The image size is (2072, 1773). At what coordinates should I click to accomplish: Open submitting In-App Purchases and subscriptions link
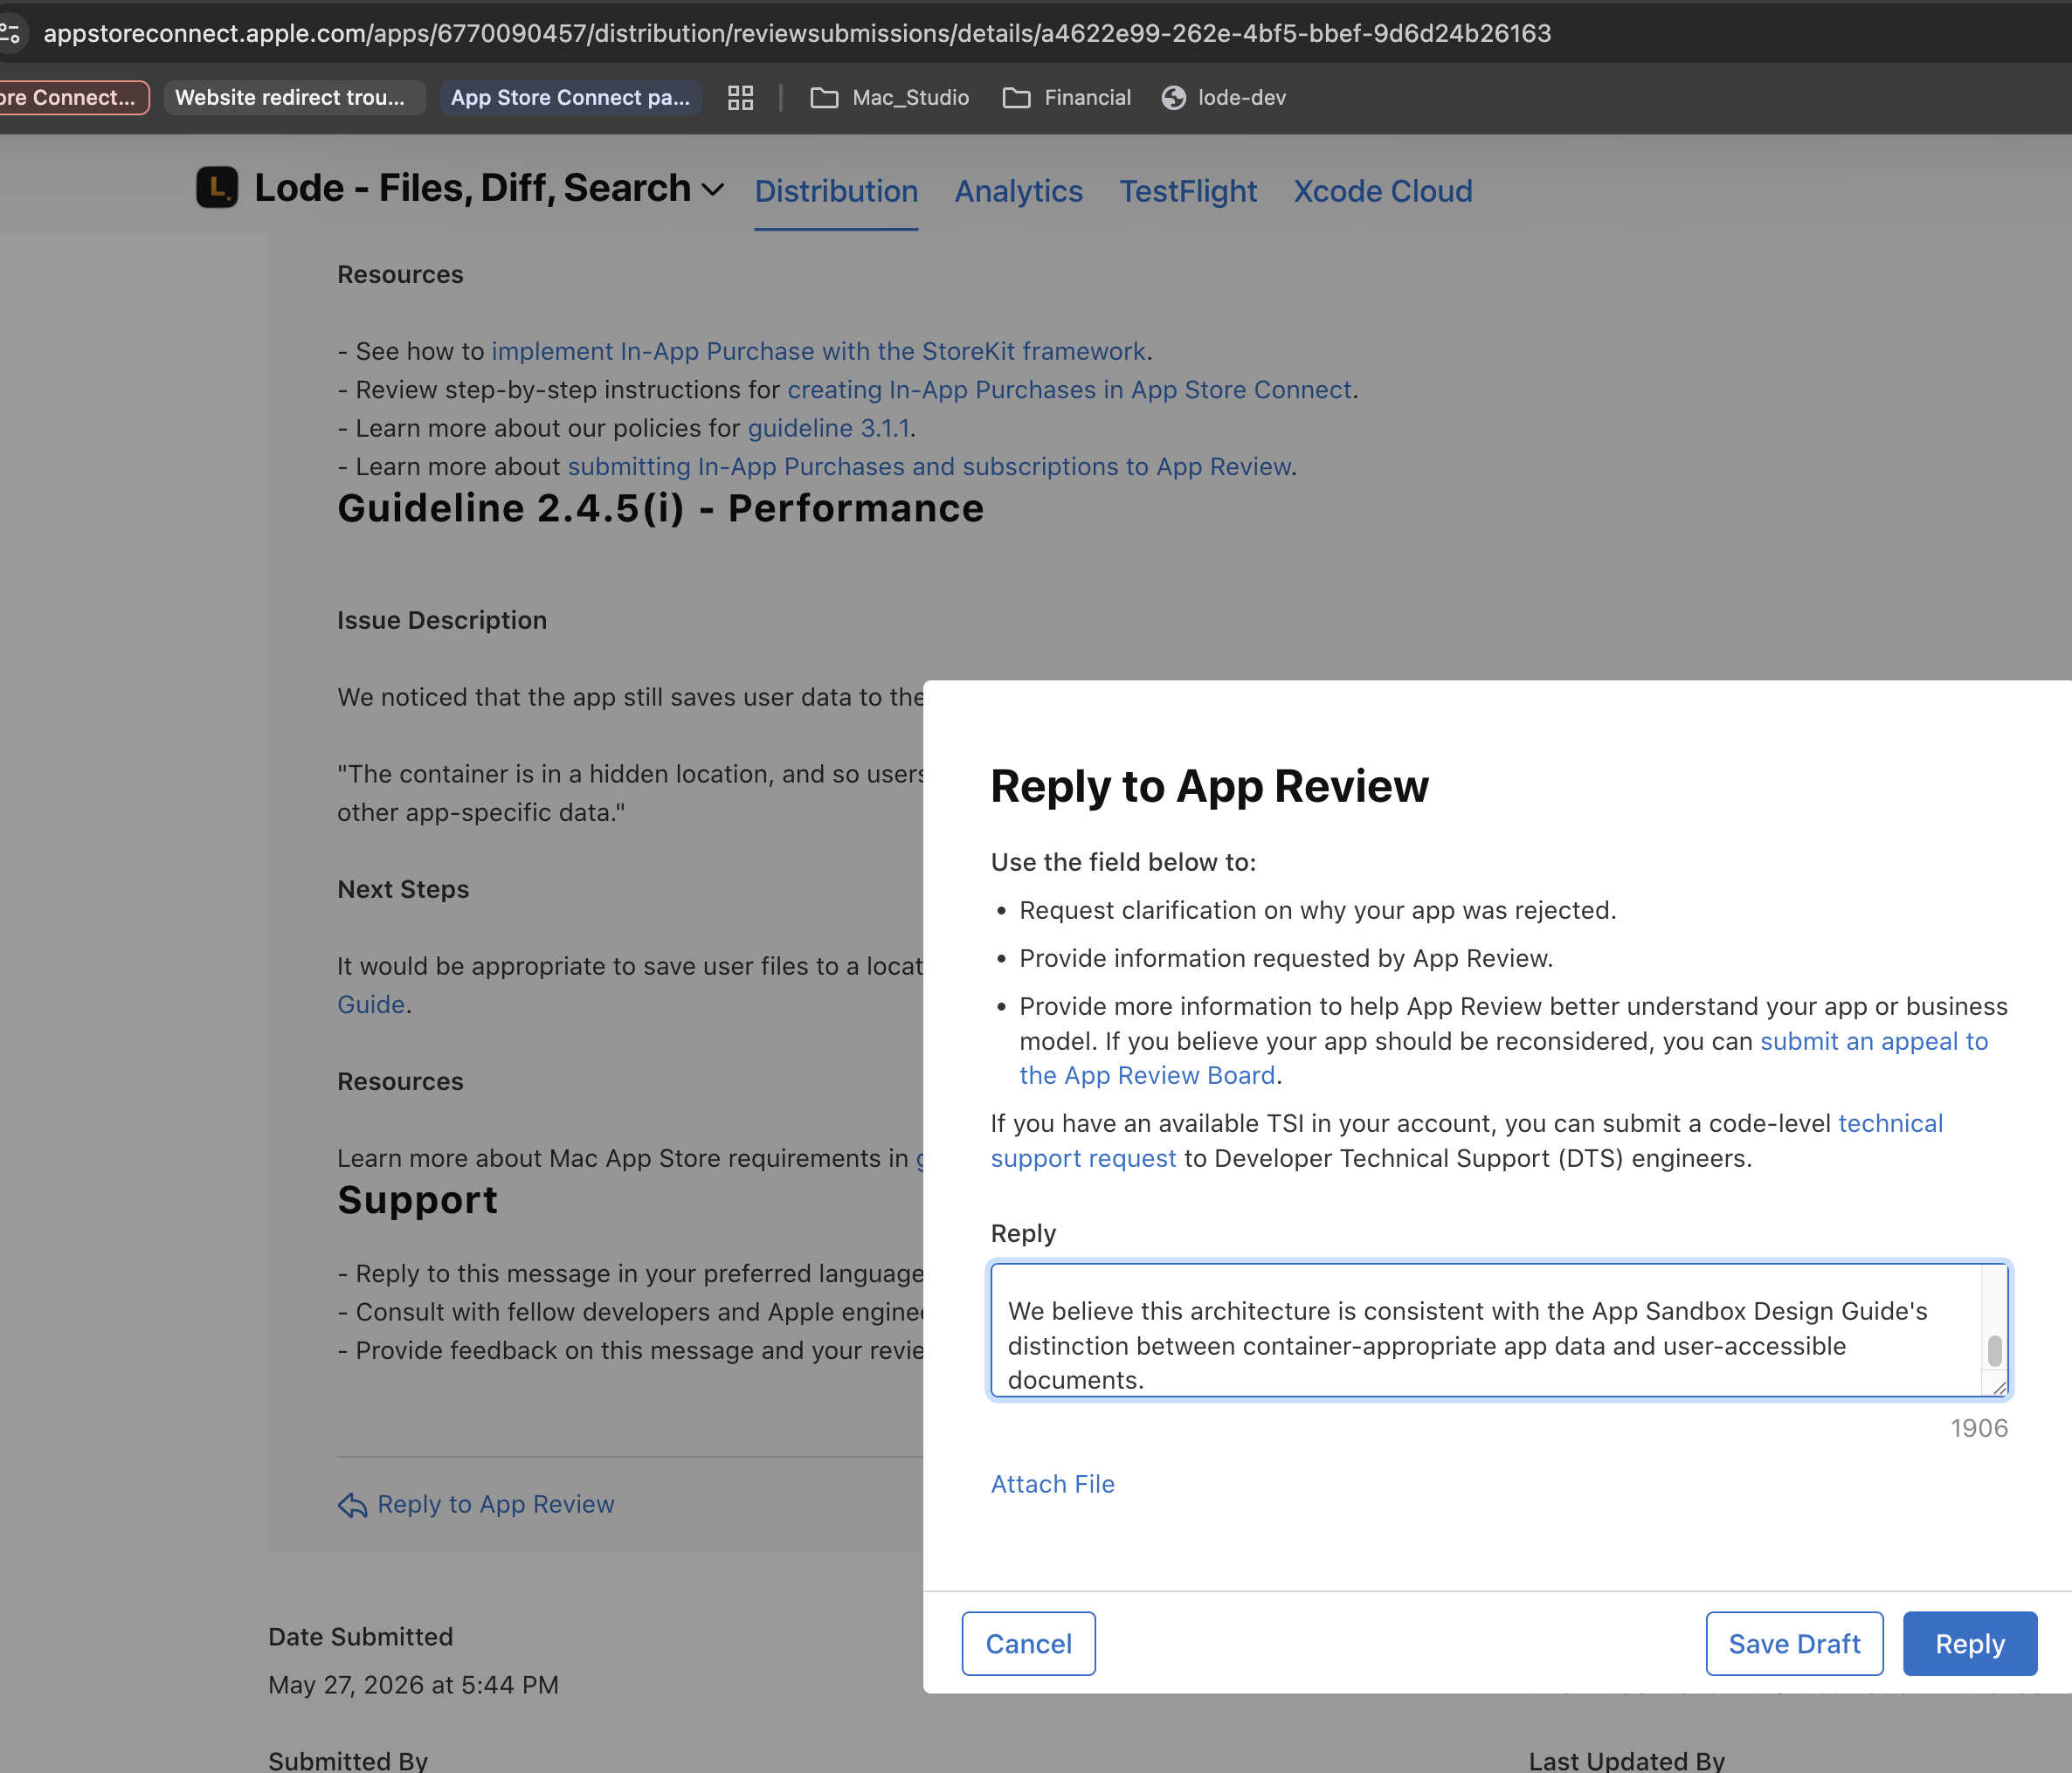929,466
